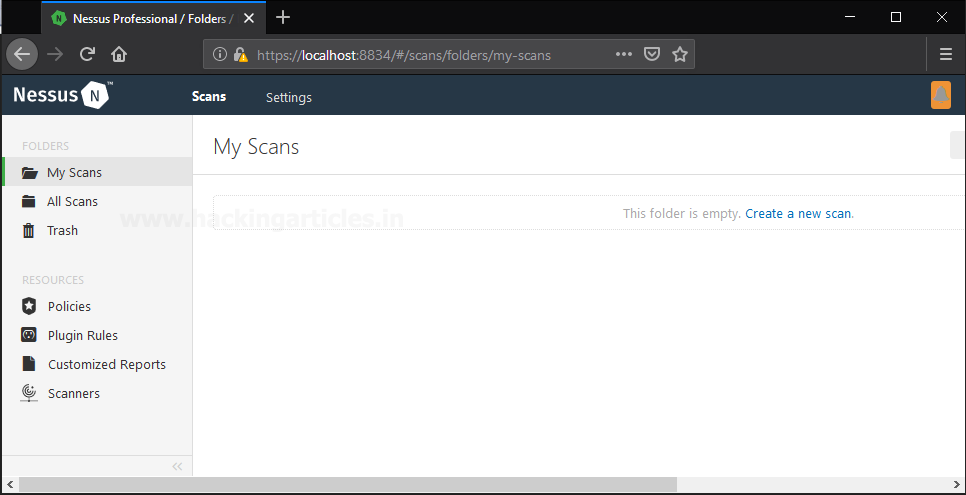This screenshot has height=495, width=966.
Task: Click the My Scans page heading
Action: tap(256, 147)
